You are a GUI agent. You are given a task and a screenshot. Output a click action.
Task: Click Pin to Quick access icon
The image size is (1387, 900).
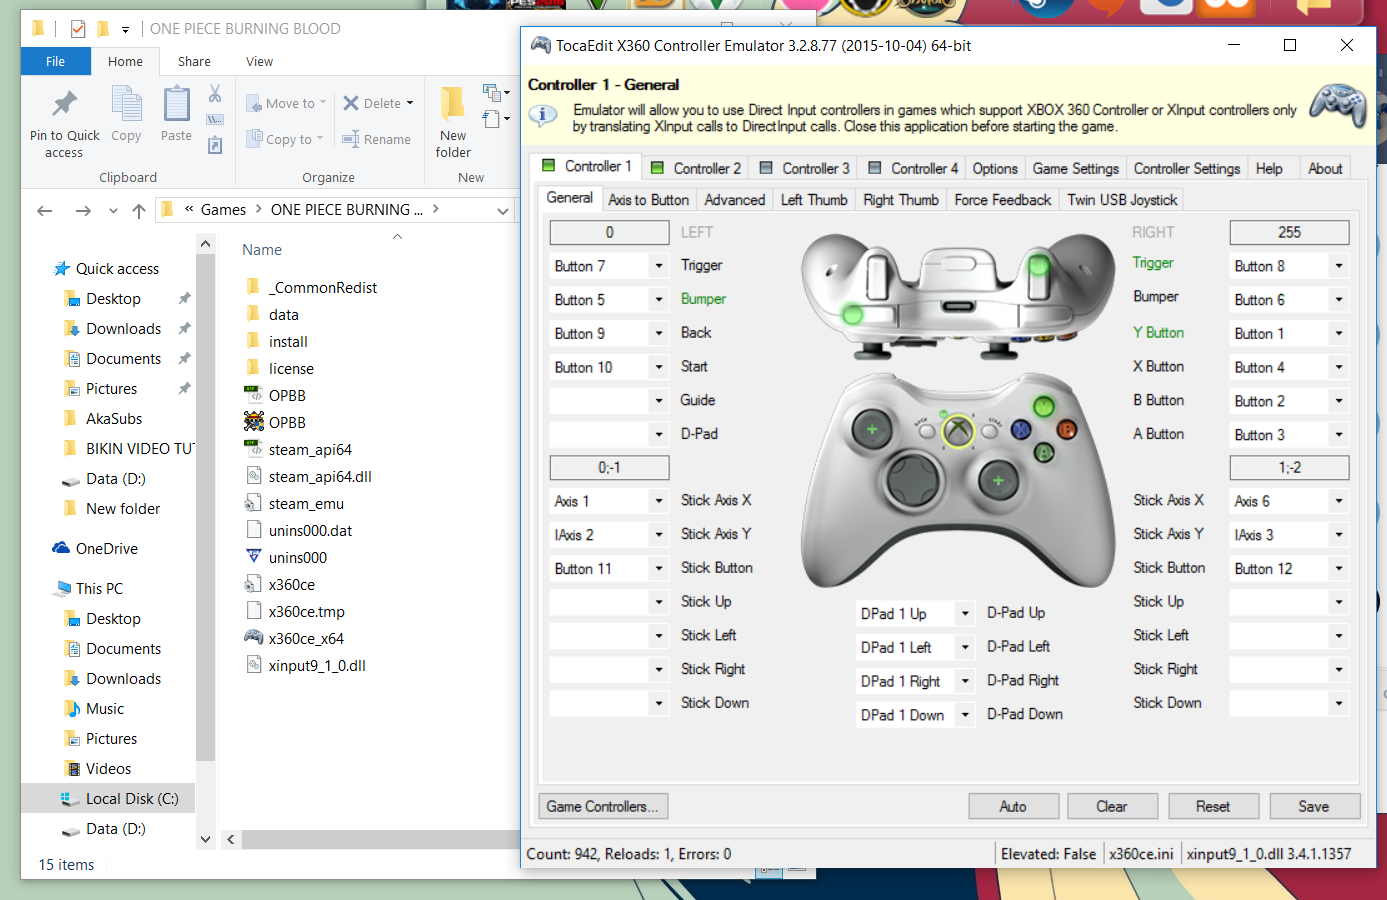[x=65, y=104]
